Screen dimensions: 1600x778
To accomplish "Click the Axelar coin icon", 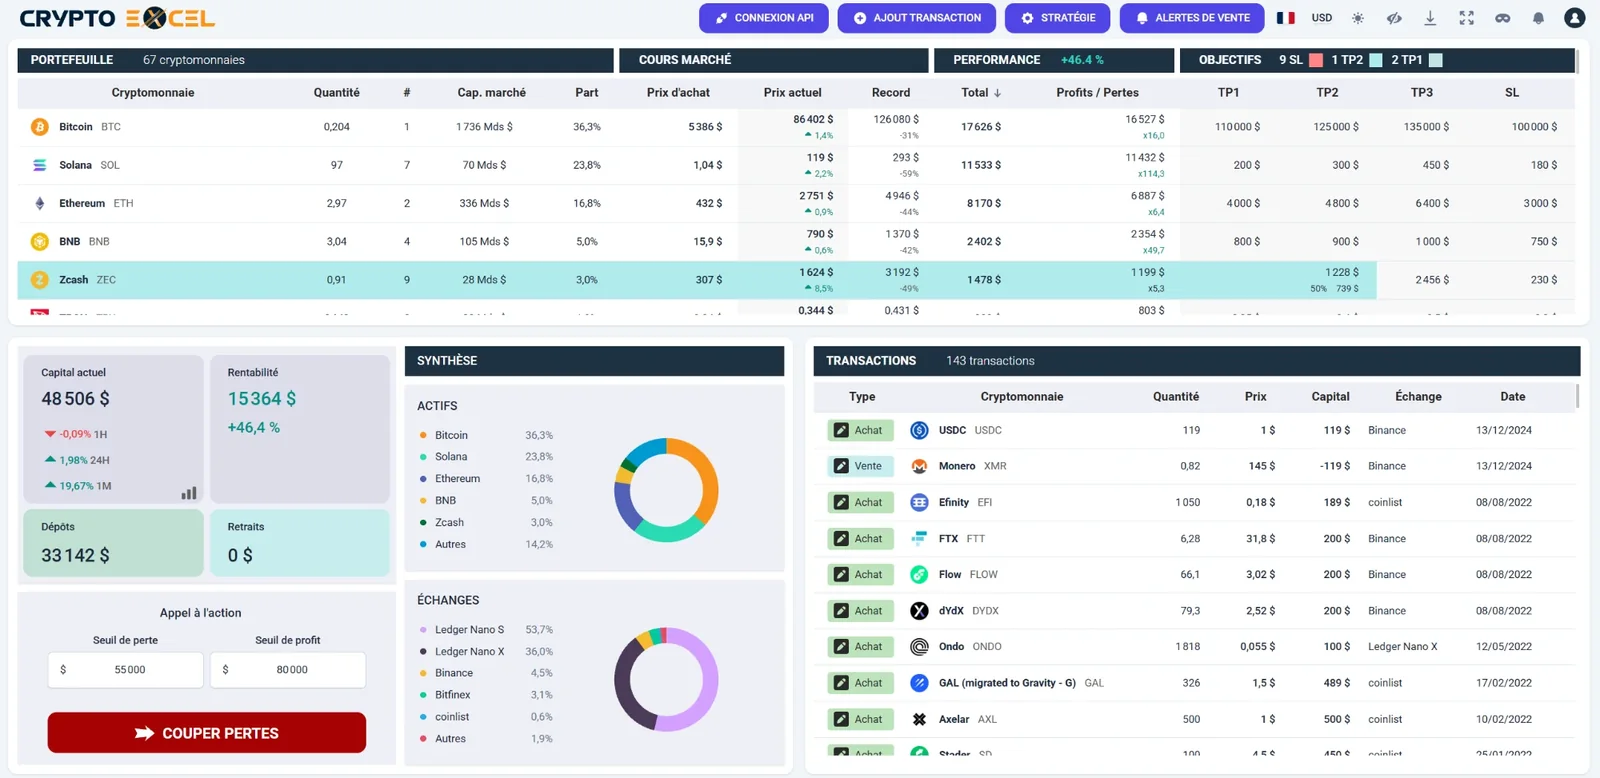I will point(919,719).
